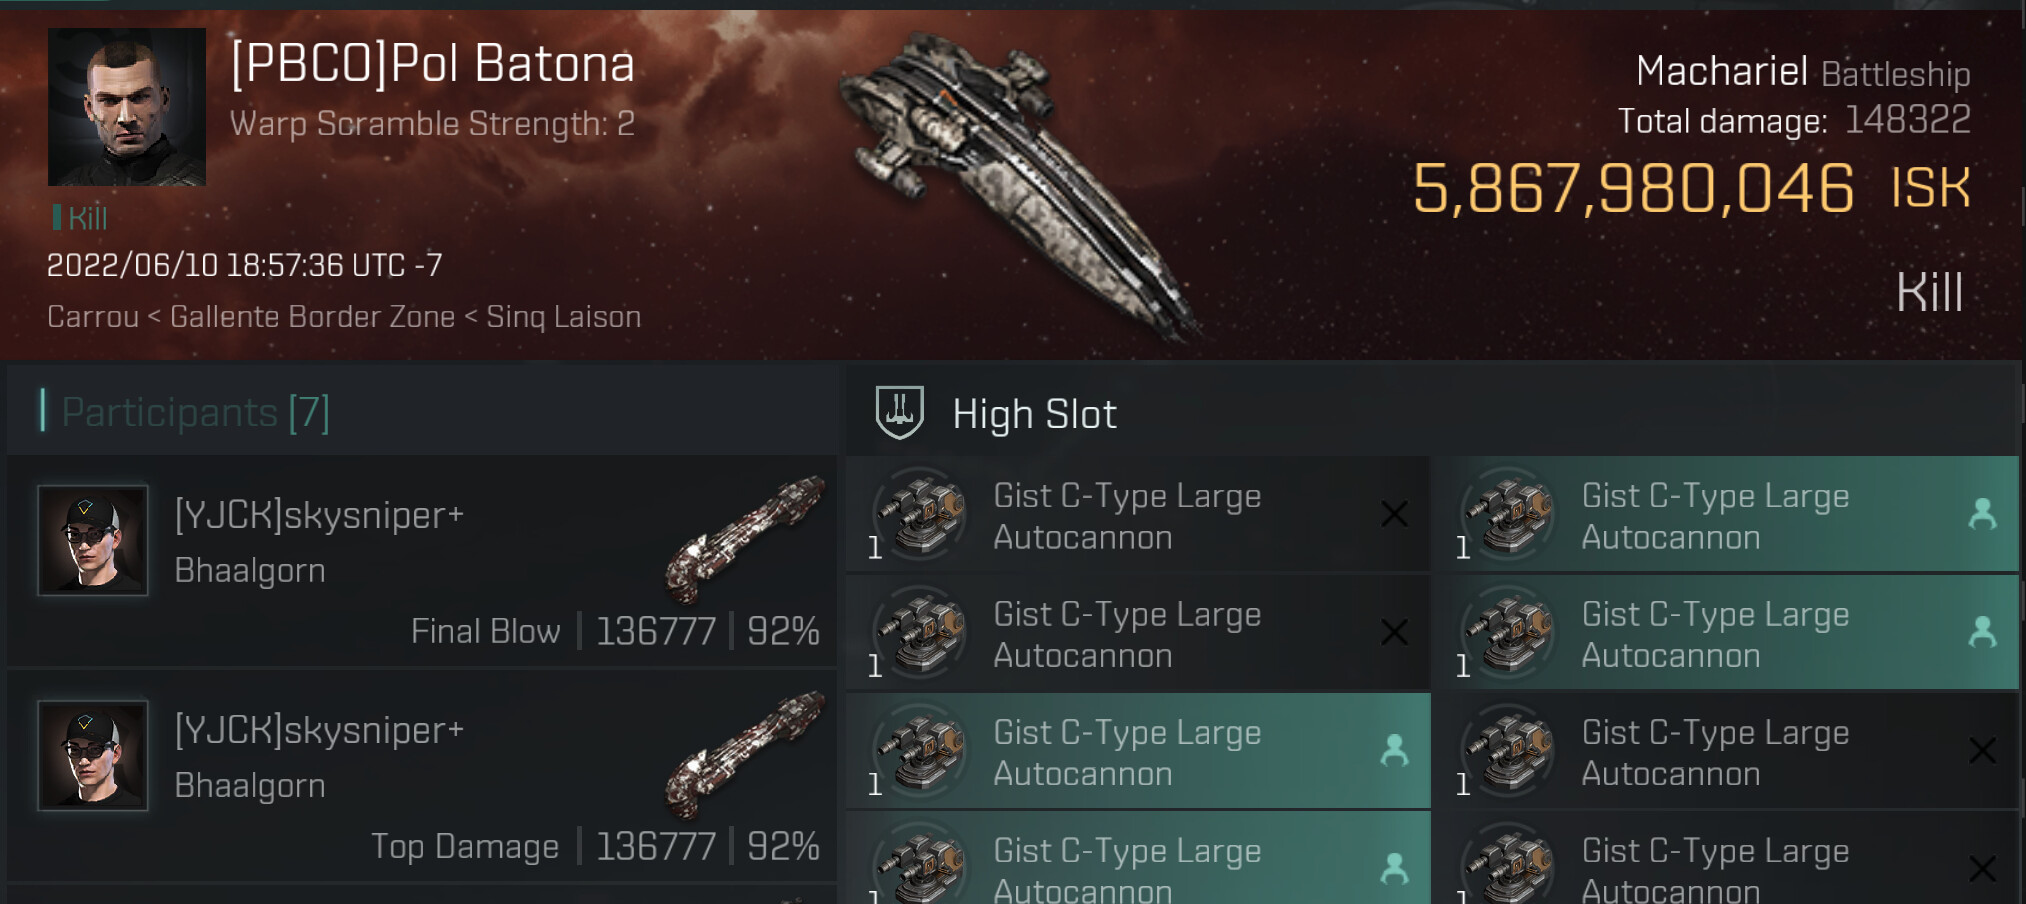Click Top Damage Bhaalgorn ship icon
2026x904 pixels.
point(746,755)
